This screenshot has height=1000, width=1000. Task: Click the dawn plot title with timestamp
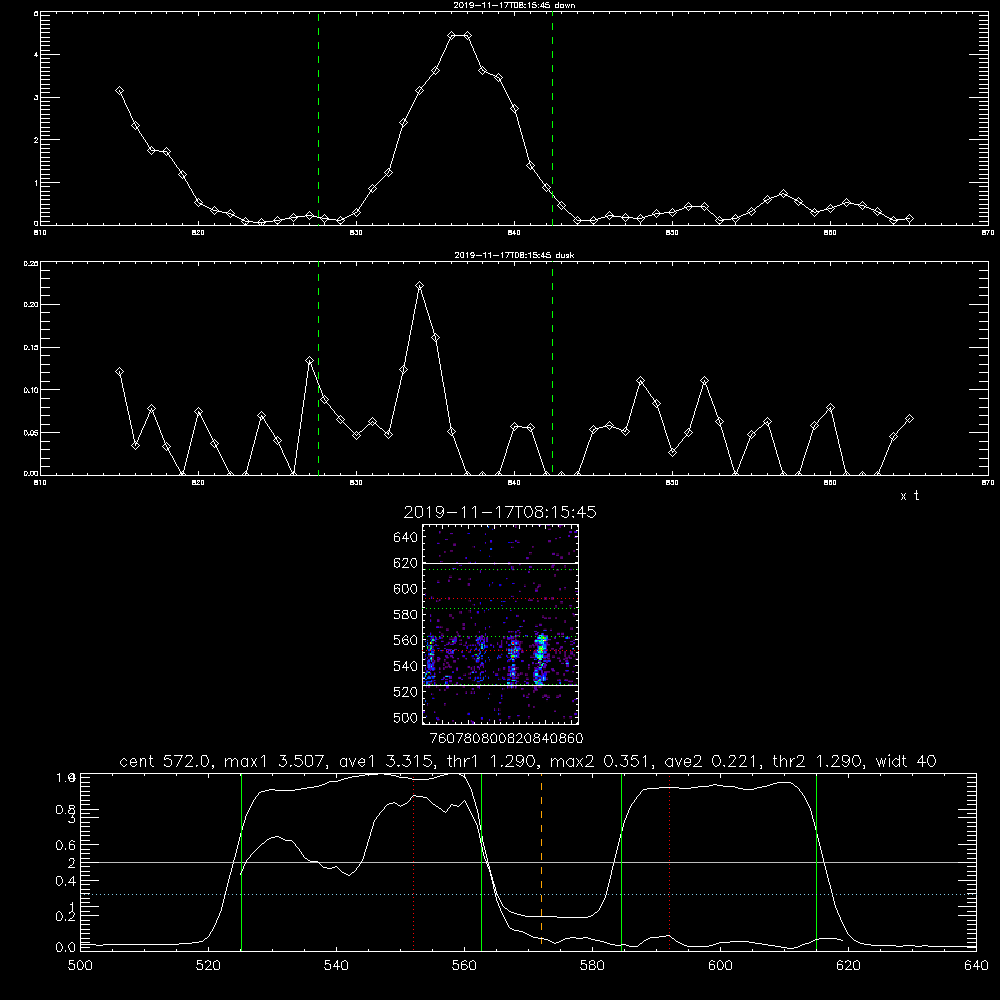coord(513,5)
